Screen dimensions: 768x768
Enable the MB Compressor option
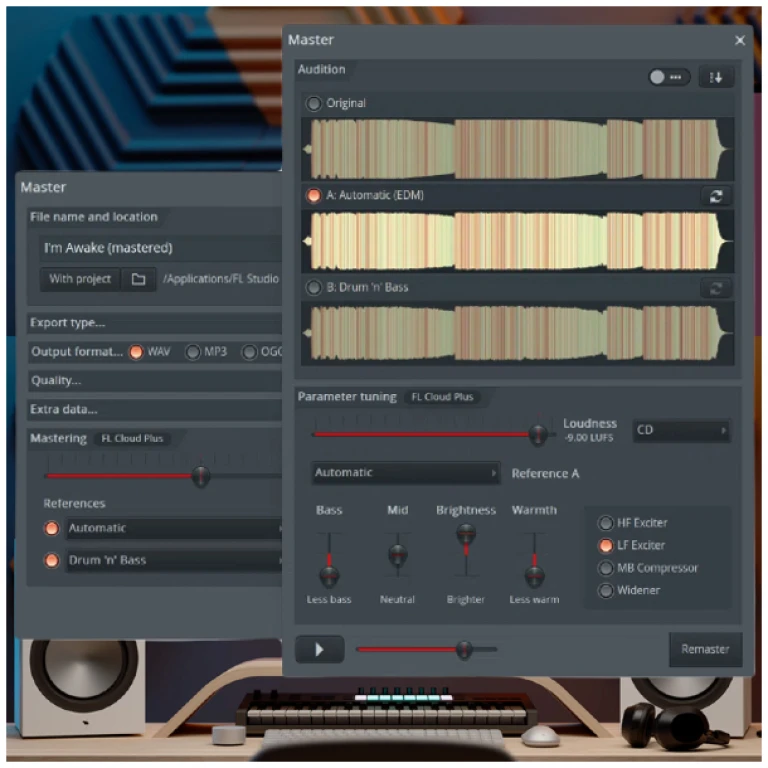pos(605,568)
